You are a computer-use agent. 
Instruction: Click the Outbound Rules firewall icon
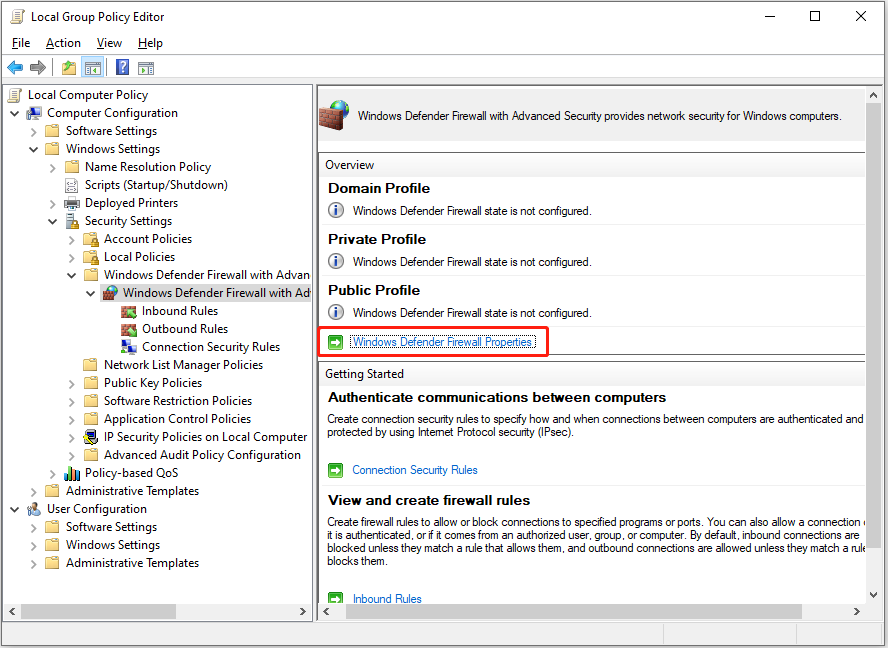click(129, 330)
